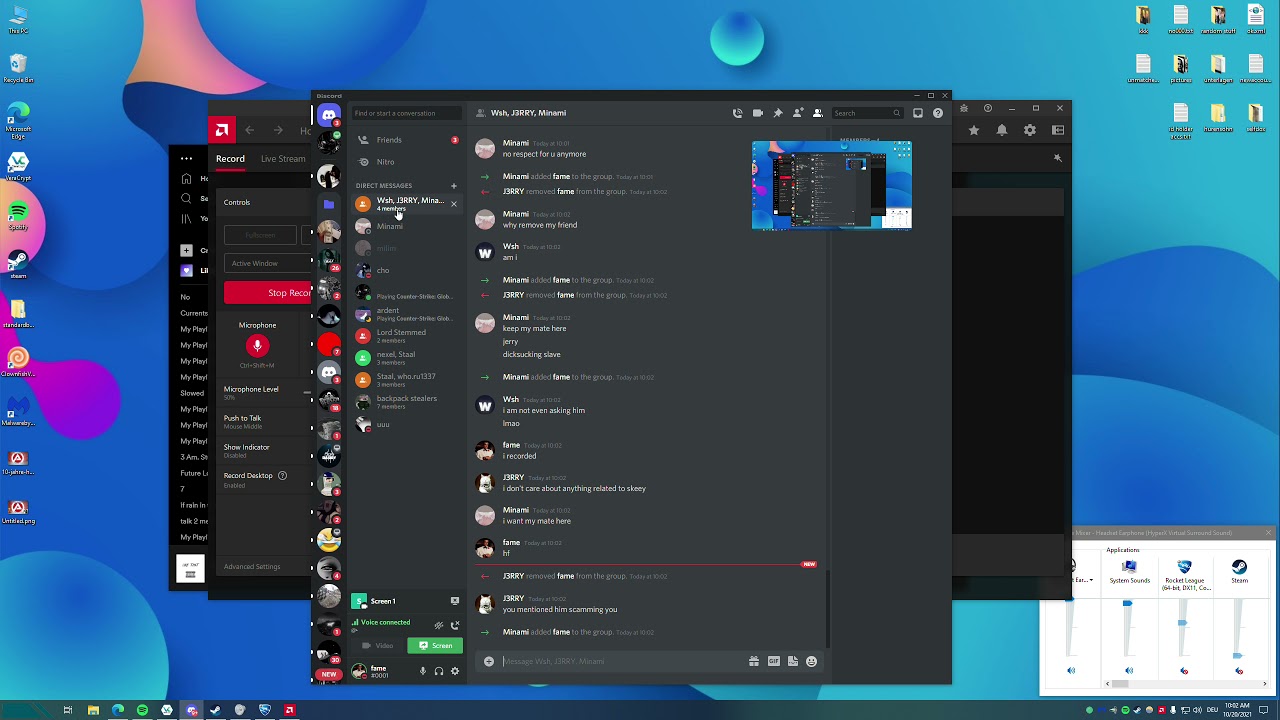Open the sticker picker
Viewport: 1280px width, 720px height.
click(792, 661)
